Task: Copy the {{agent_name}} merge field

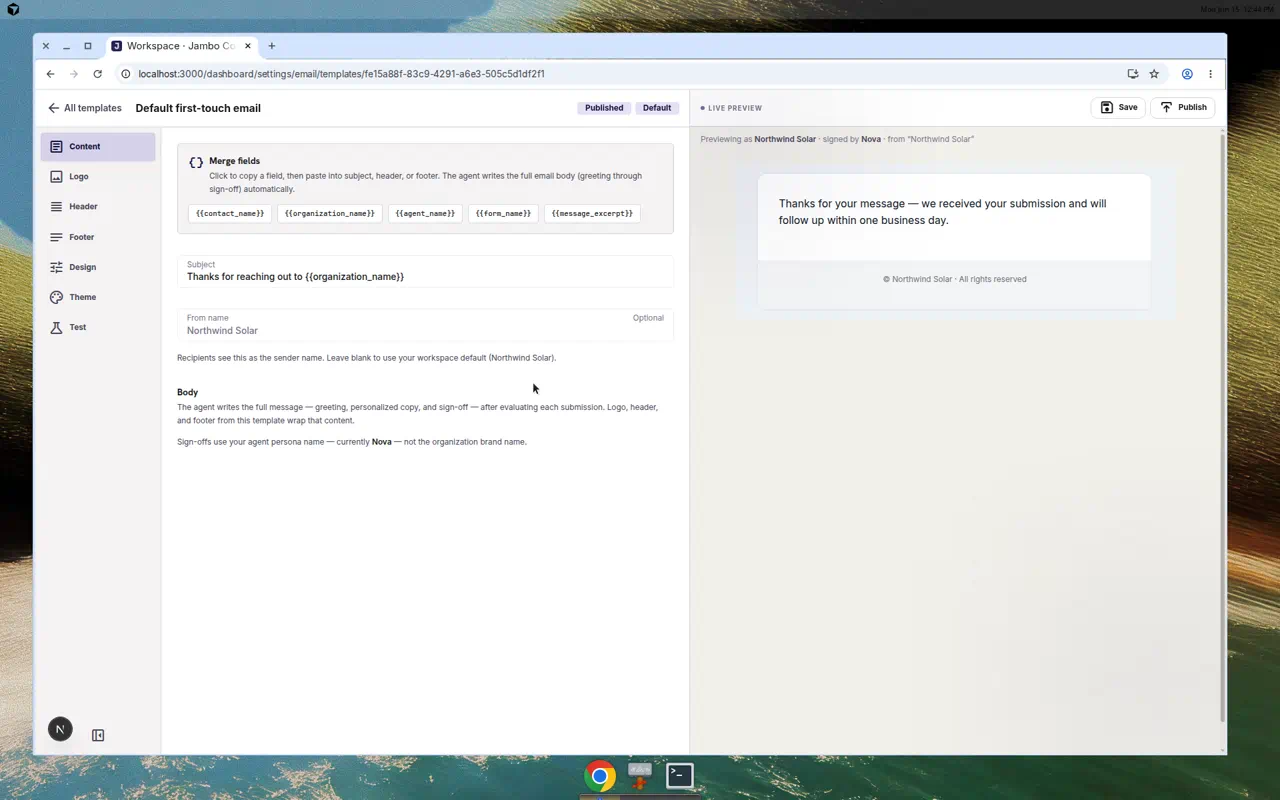Action: pos(425,213)
